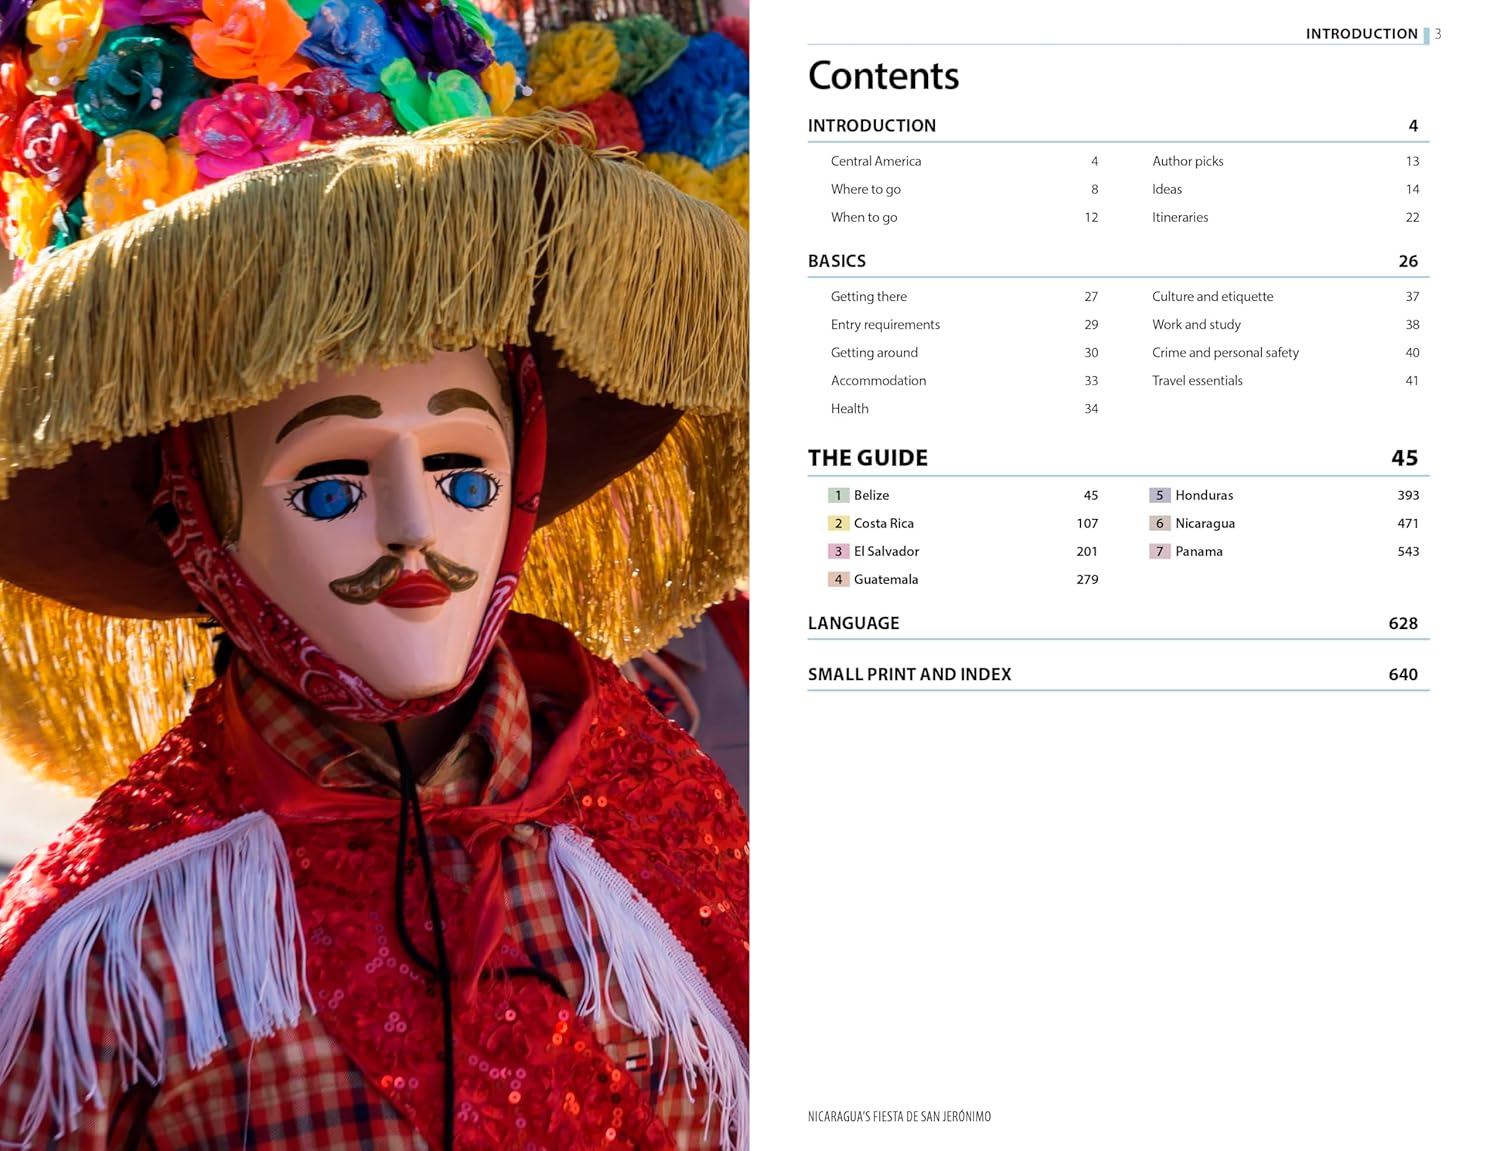Viewport: 1500px width, 1151px height.
Task: Select the INTRODUCTION header in the top corner
Action: pos(1362,33)
